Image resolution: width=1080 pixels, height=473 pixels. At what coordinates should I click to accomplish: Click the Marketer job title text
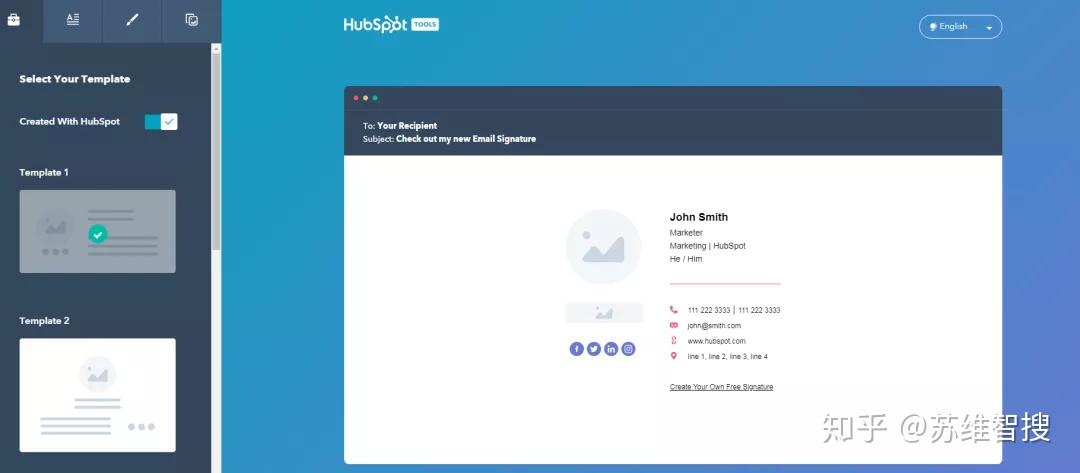[686, 233]
